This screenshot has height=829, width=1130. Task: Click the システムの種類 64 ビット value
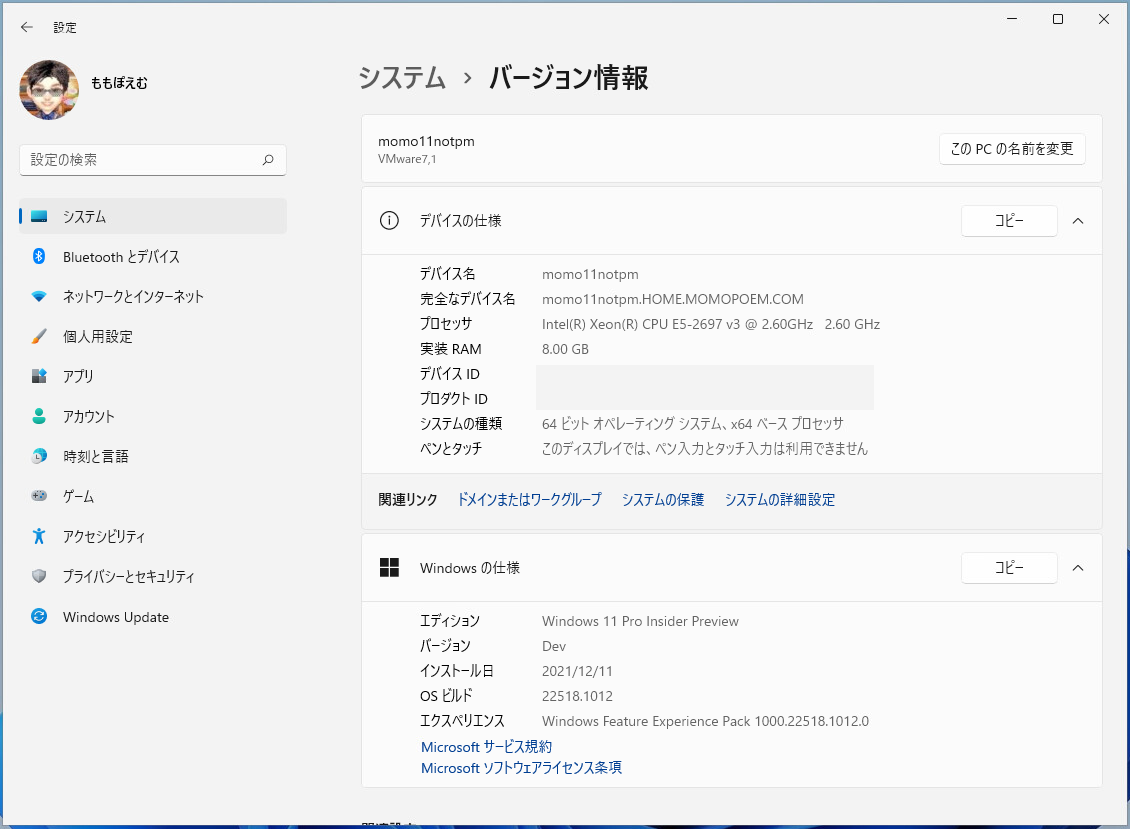[x=693, y=424]
